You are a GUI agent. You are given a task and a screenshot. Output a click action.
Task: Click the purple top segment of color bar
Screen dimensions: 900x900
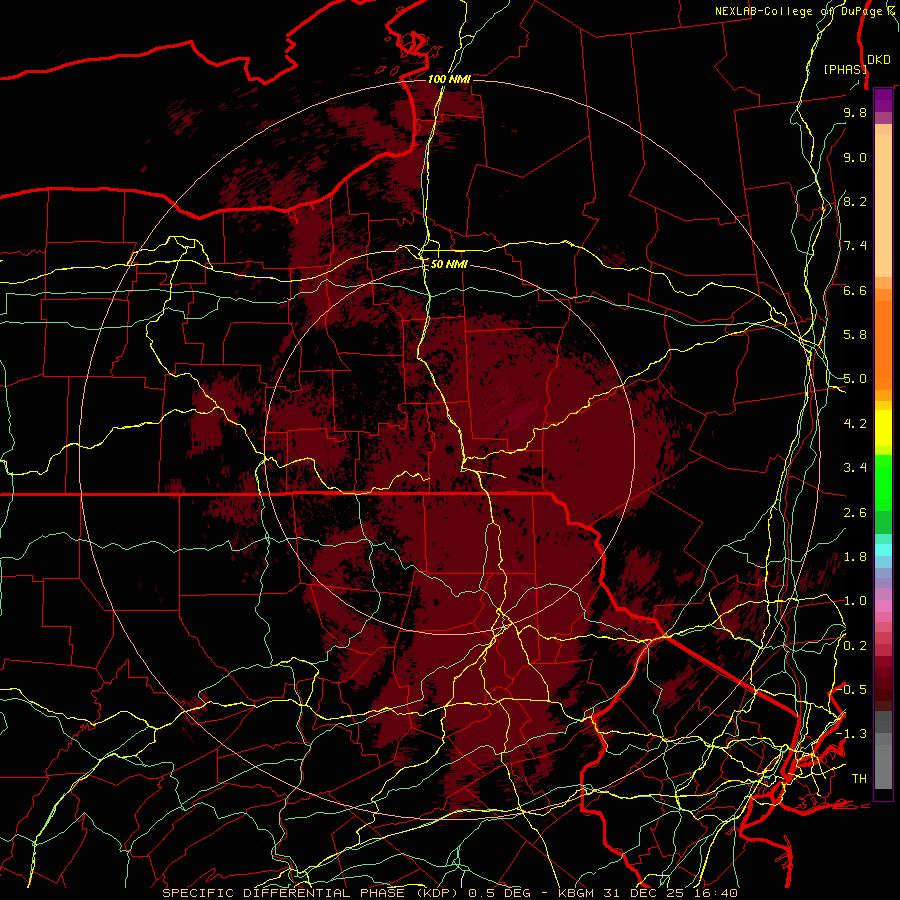tap(883, 100)
